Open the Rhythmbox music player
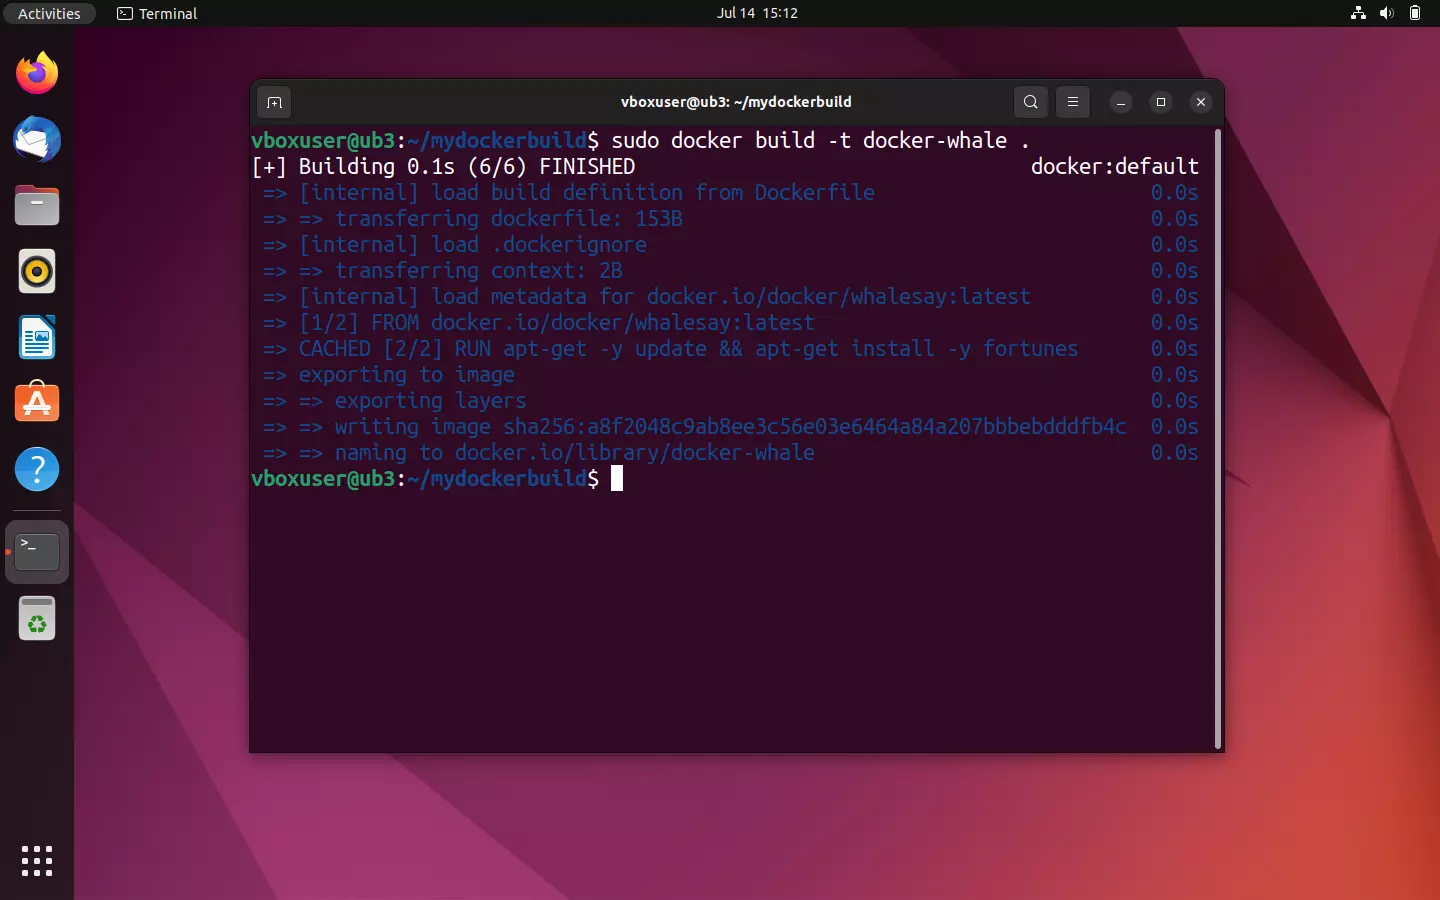Viewport: 1440px width, 900px height. (x=36, y=271)
